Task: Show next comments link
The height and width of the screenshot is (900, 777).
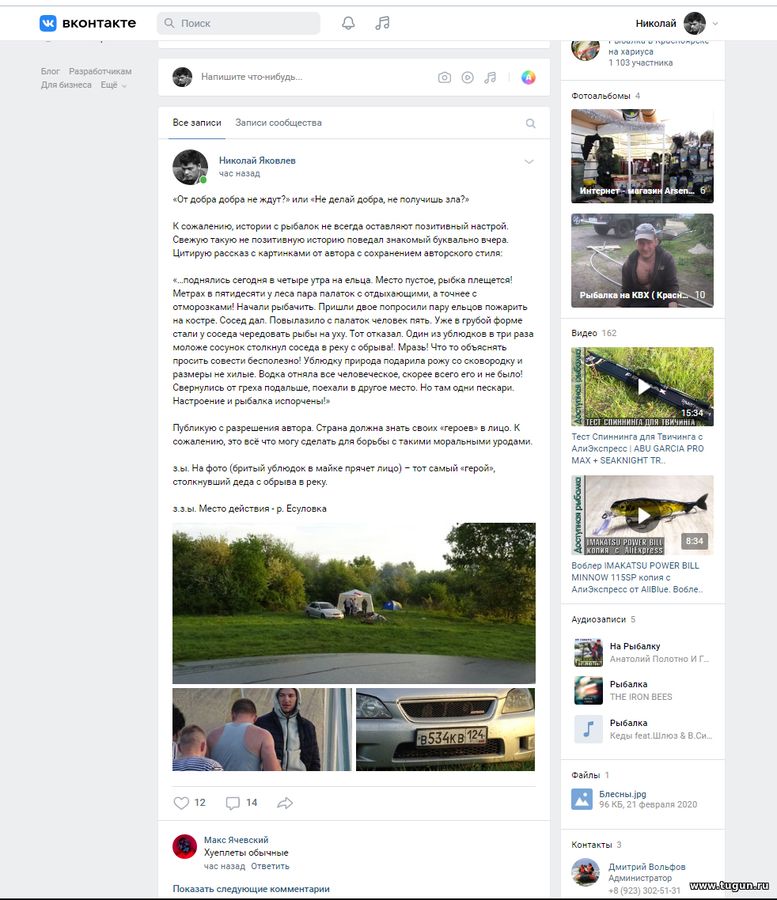Action: tap(251, 889)
